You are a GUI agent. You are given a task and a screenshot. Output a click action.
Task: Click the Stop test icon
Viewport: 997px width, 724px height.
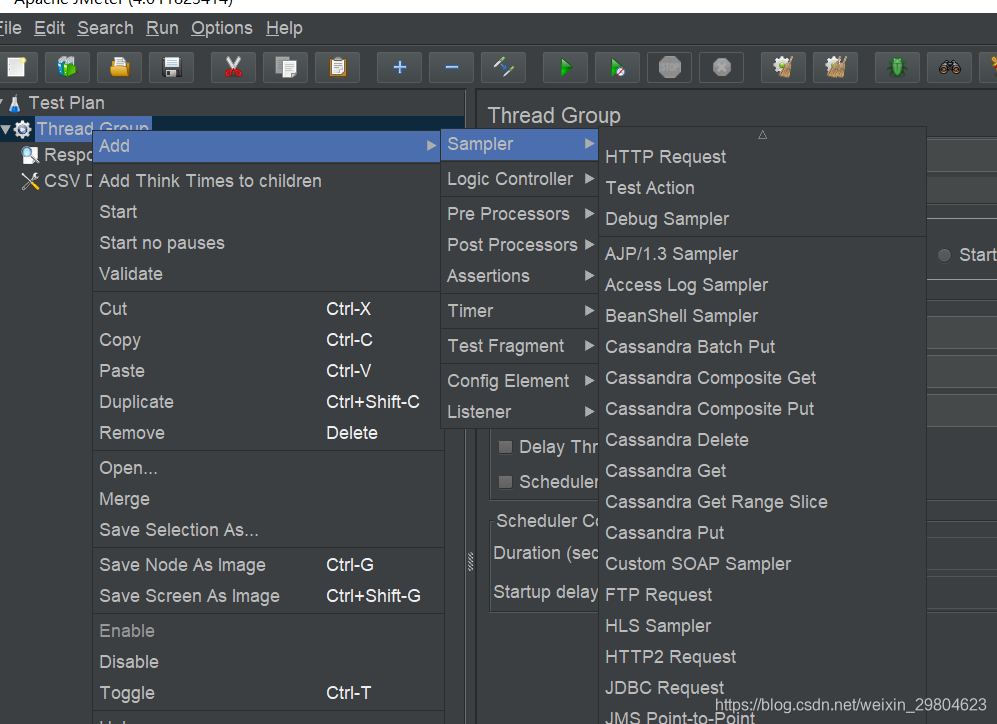[670, 67]
